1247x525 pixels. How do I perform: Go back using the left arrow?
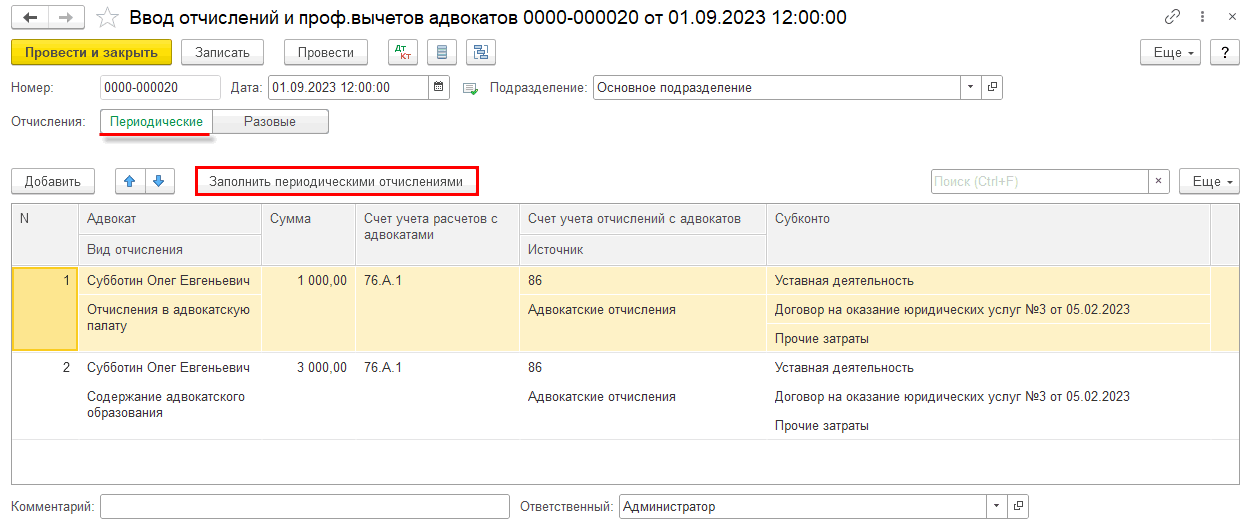click(31, 18)
